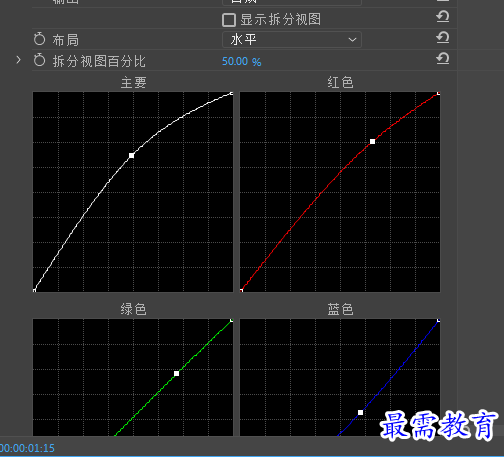Open the 布局 dropdown showing 水平
Screen dimensions: 504x457
click(x=292, y=40)
